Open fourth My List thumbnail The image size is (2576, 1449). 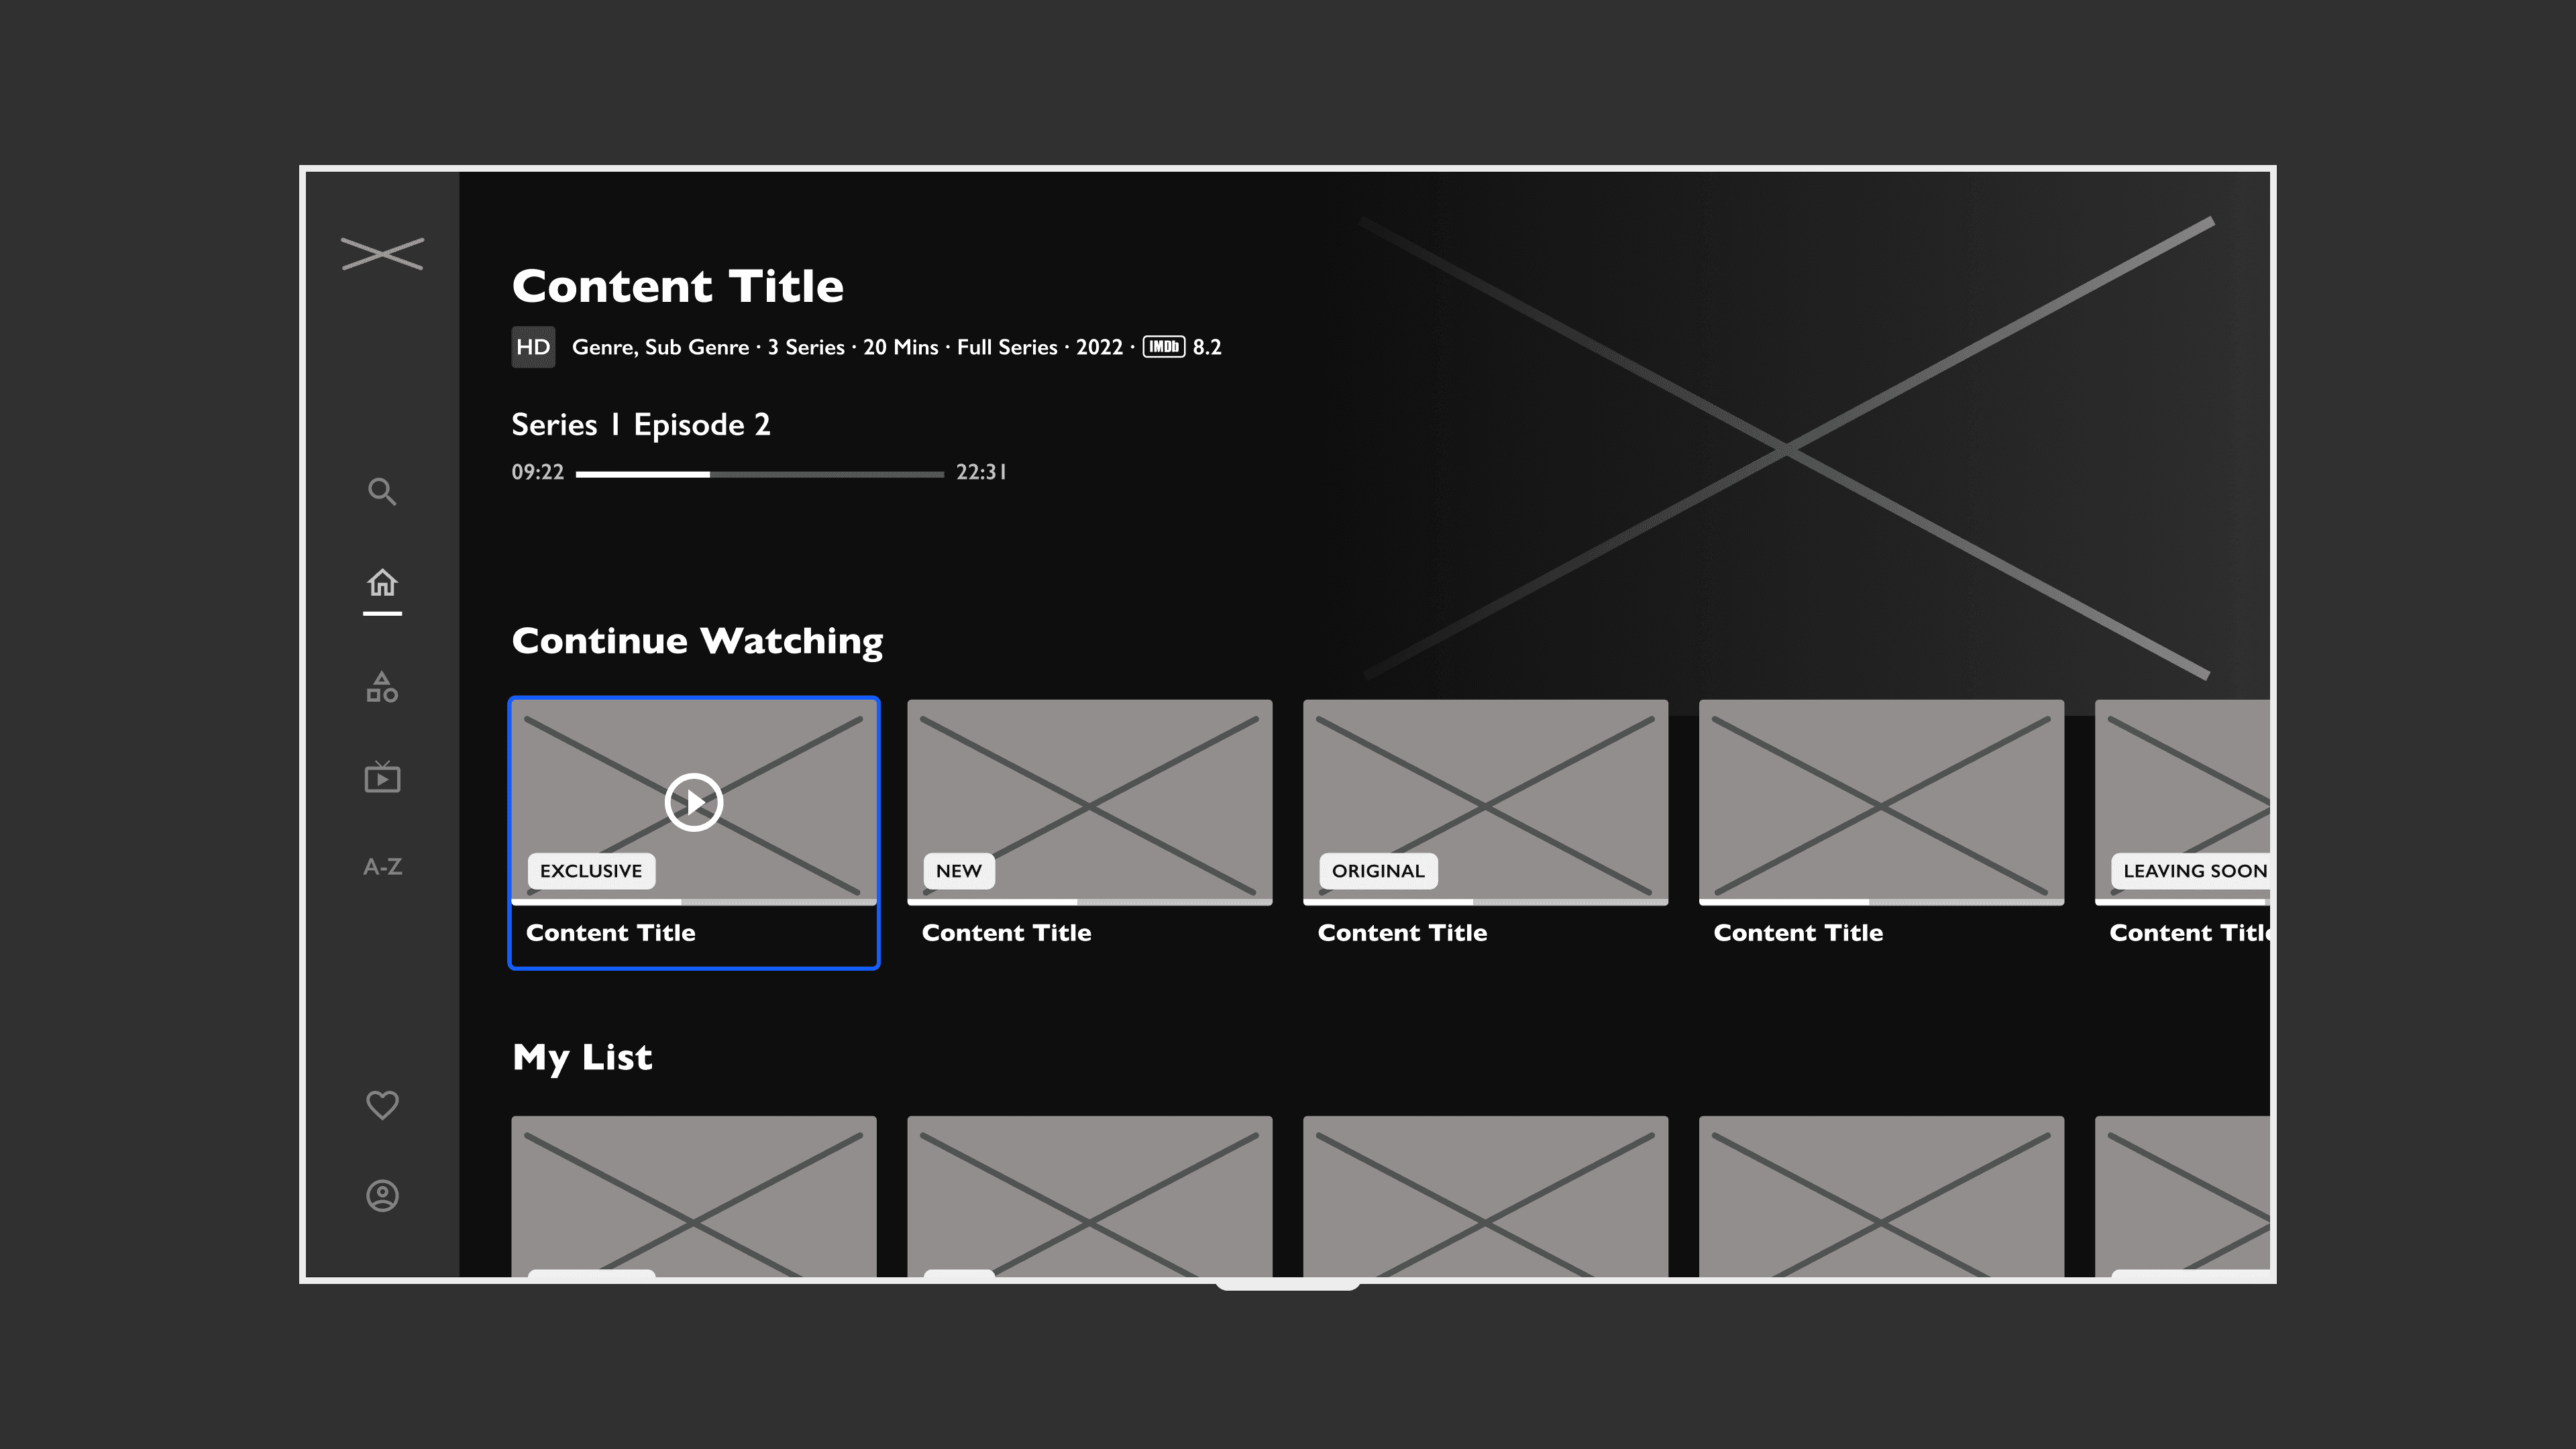click(x=1882, y=1196)
